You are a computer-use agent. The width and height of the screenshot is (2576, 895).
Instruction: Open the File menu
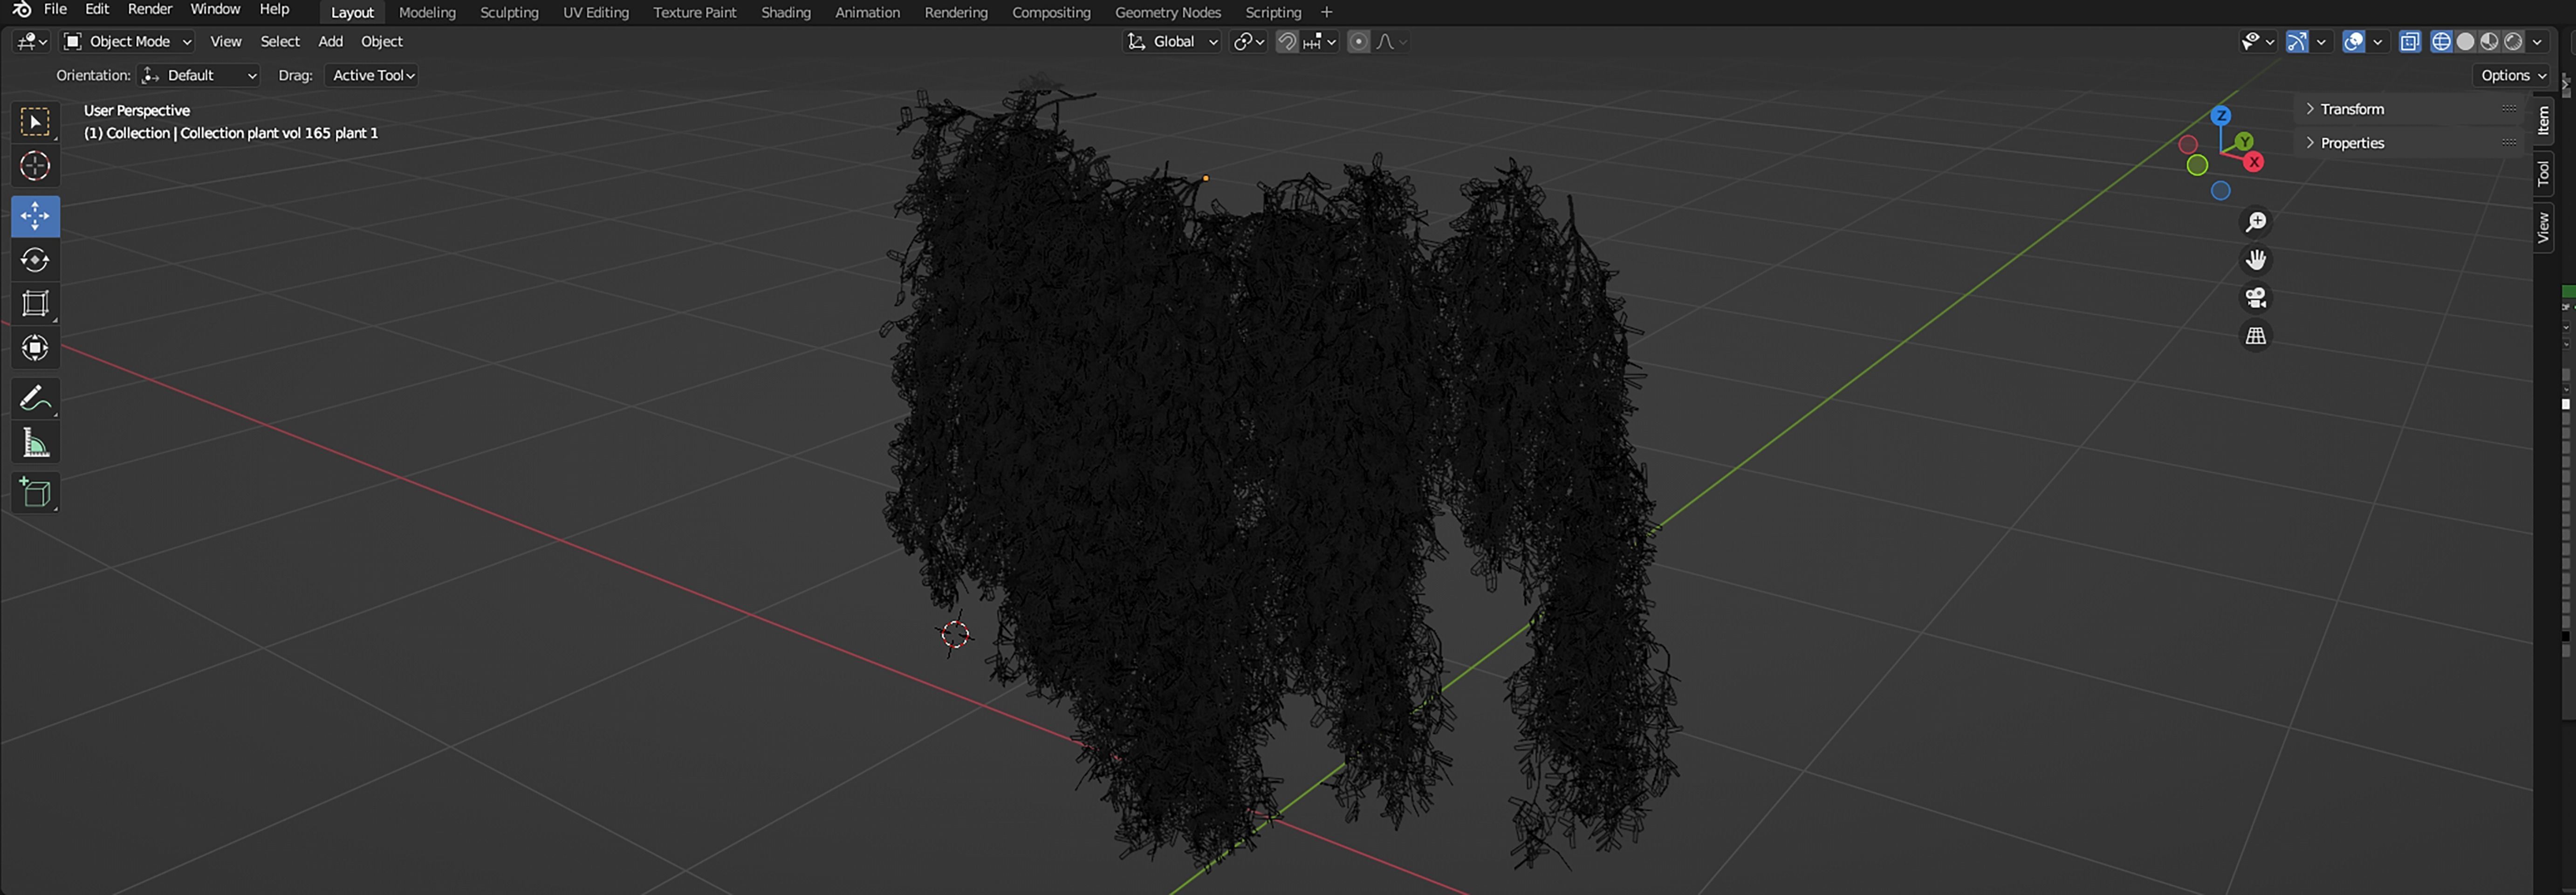tap(56, 9)
